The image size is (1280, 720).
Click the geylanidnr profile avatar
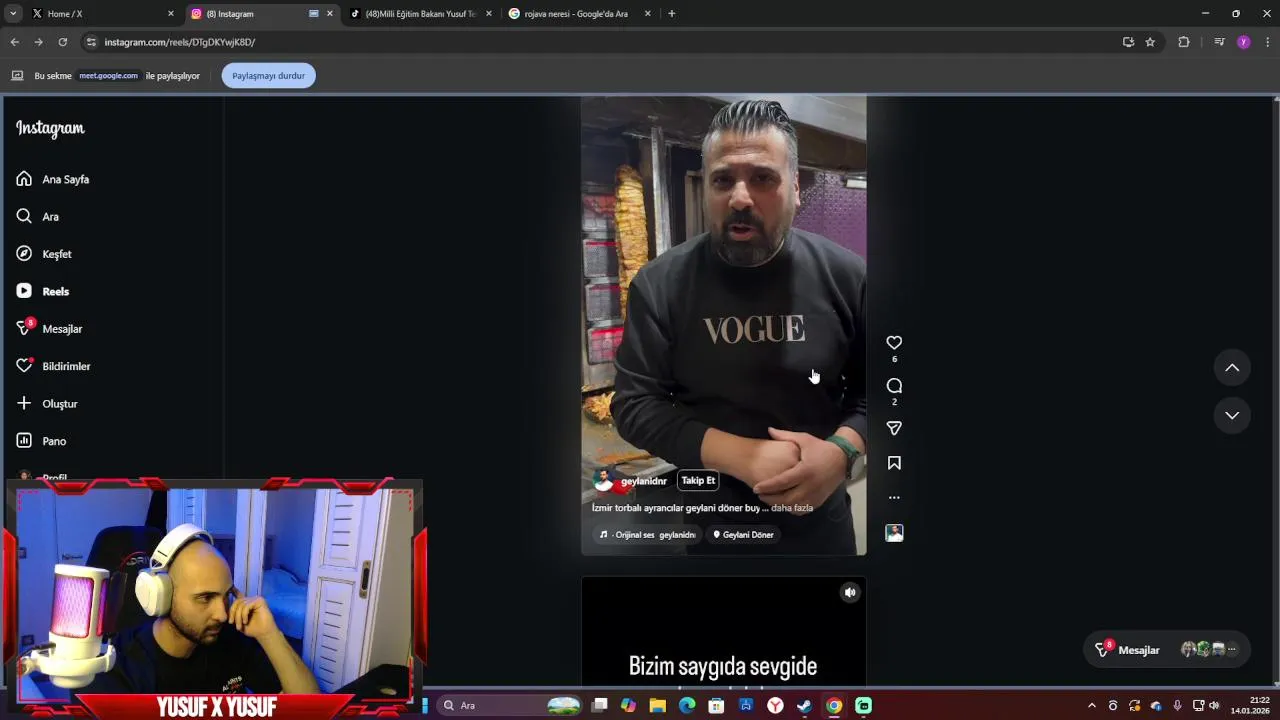click(603, 481)
